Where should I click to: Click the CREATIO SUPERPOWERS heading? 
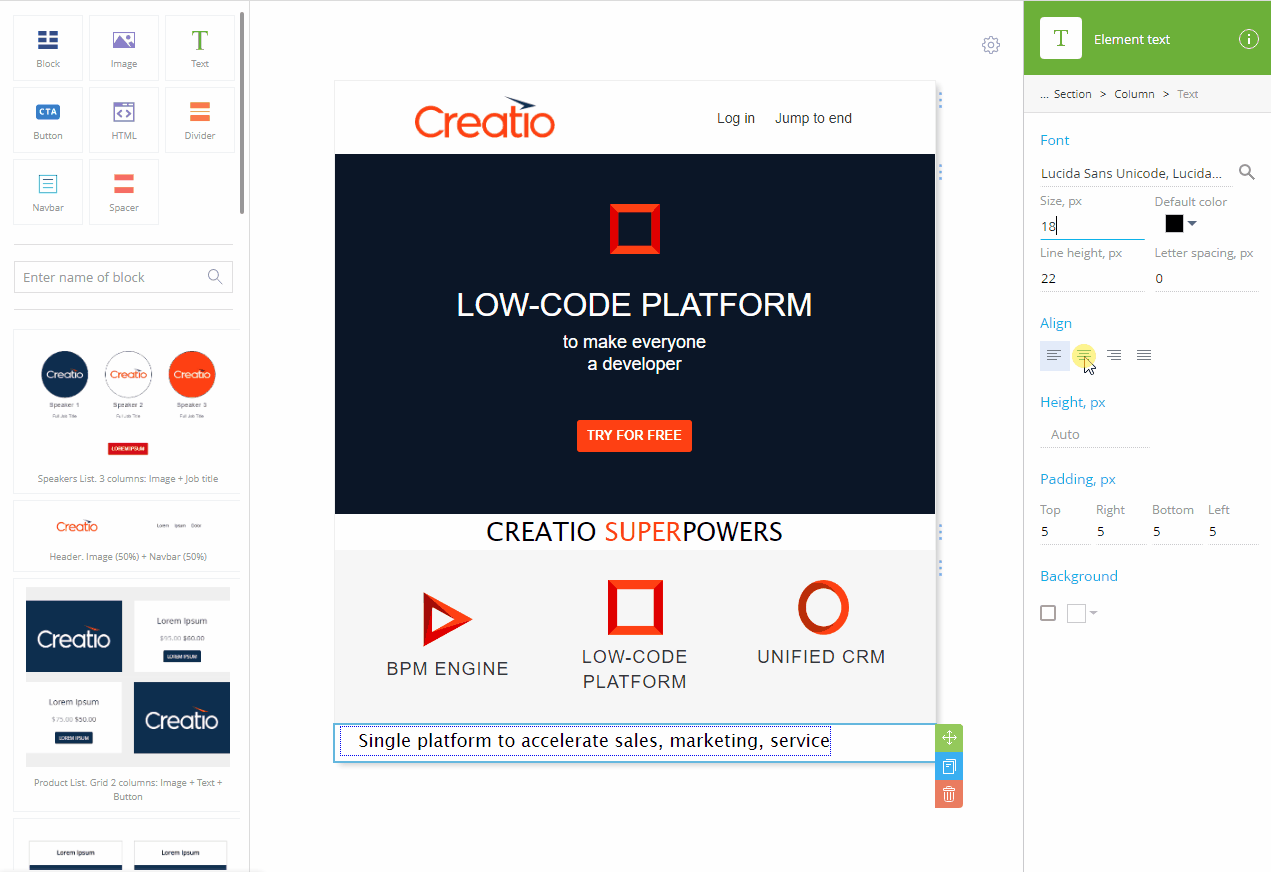[x=634, y=532]
